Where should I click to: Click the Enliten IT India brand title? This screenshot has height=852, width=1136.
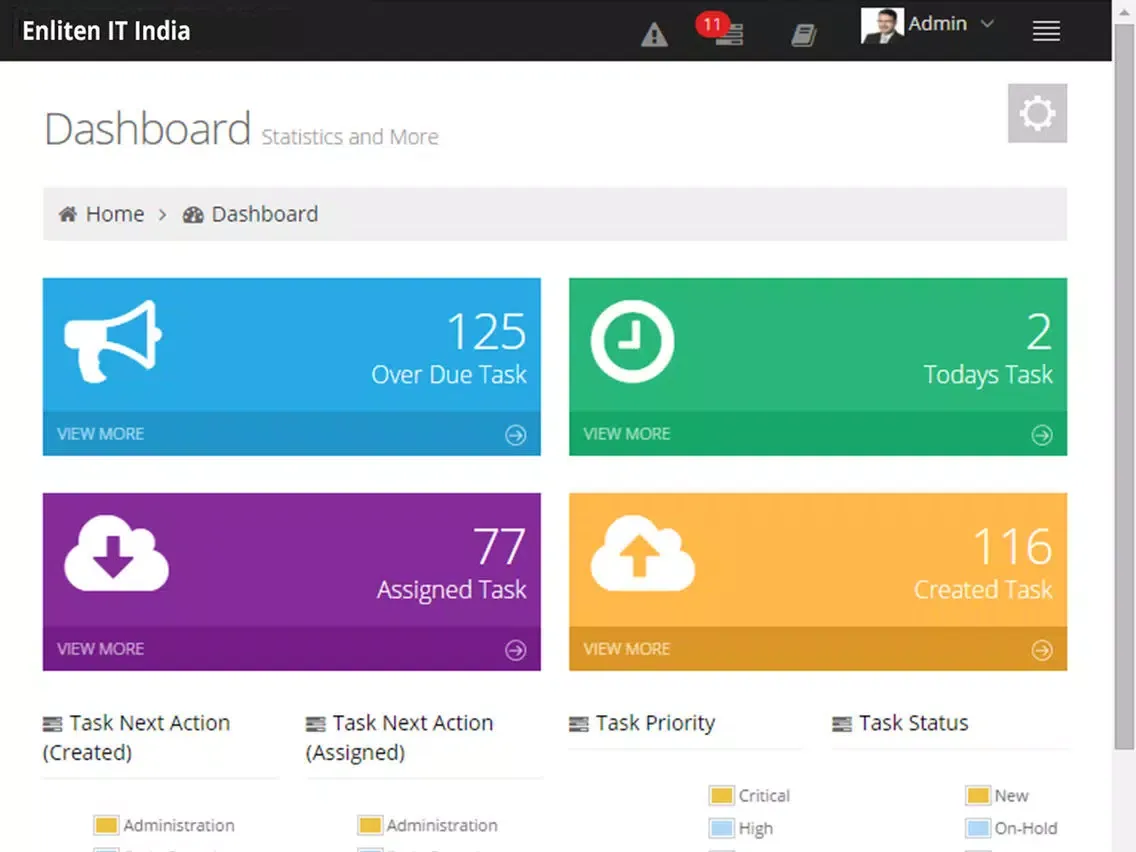[x=106, y=31]
